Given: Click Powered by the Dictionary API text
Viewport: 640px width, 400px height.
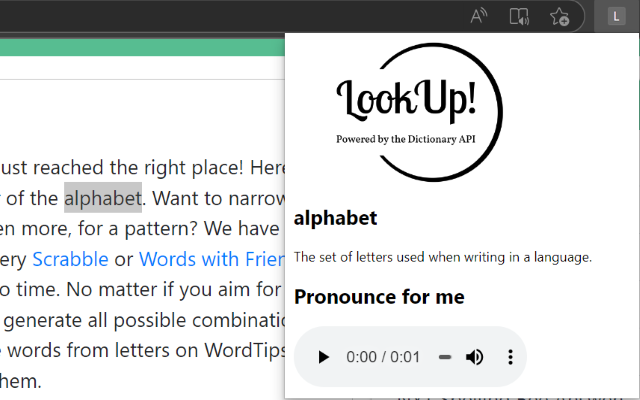Looking at the screenshot, I should pos(406,139).
